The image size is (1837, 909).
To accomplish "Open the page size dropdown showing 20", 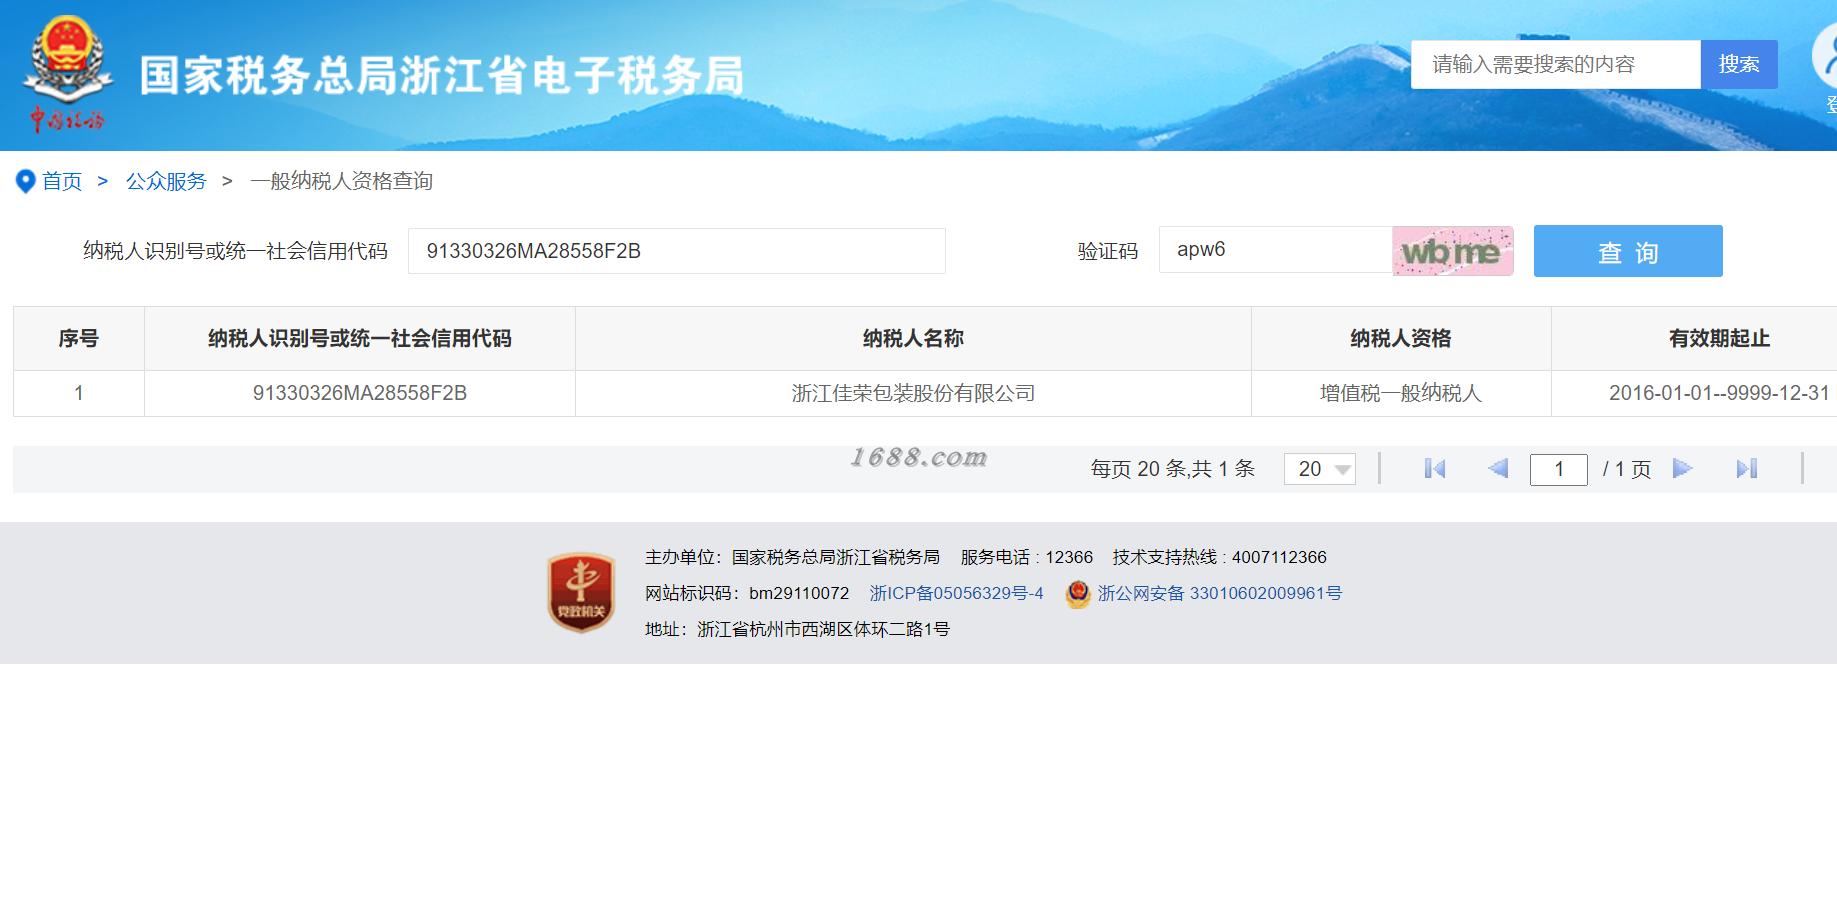I will coord(1320,469).
